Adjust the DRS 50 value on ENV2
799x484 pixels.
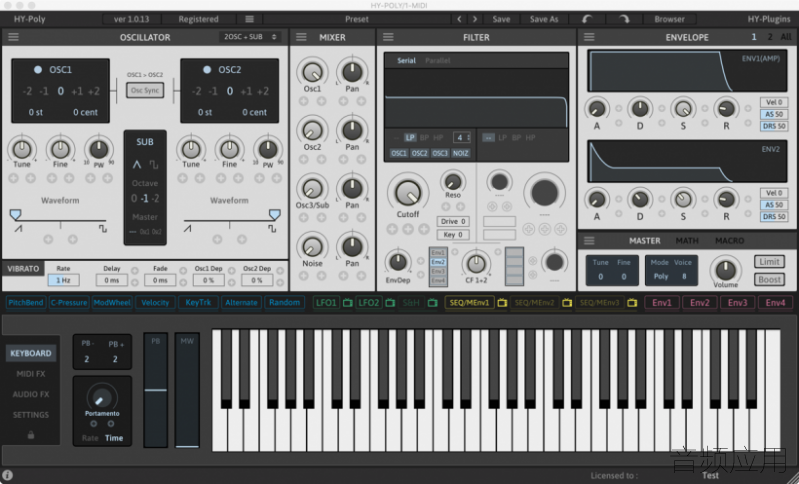pyautogui.click(x=774, y=217)
